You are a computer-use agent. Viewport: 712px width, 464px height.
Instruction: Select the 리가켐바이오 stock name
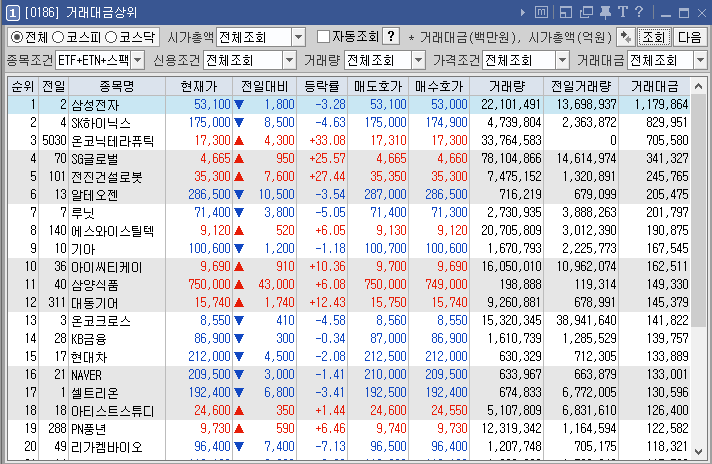click(106, 447)
